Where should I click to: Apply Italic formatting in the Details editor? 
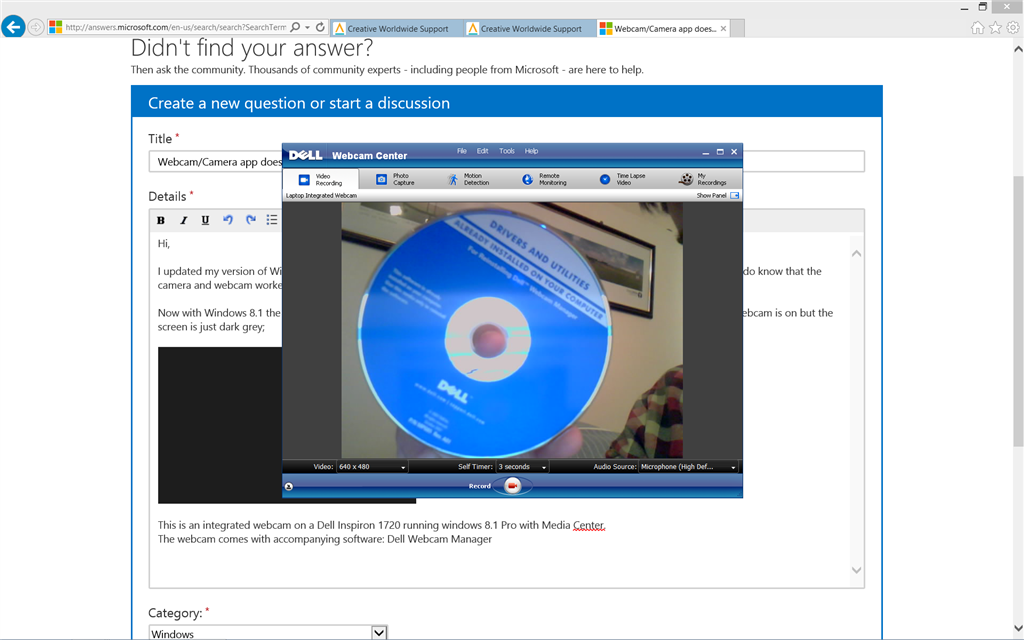(184, 220)
